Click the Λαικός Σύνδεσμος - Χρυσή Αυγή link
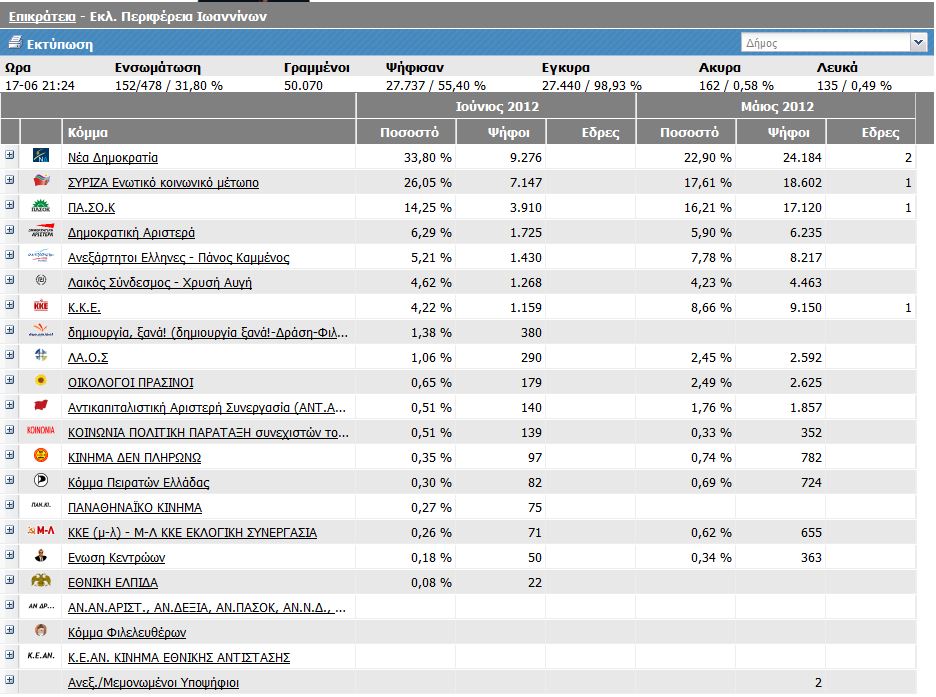Viewport: 936px width, 697px height. [159, 283]
